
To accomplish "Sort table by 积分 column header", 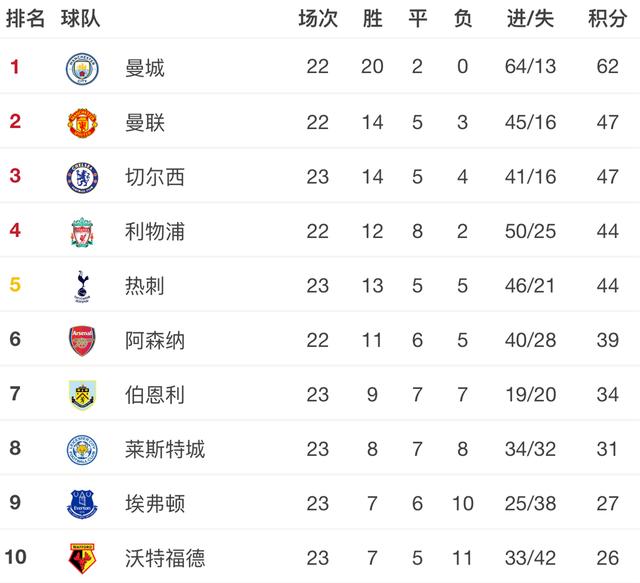I will [606, 18].
